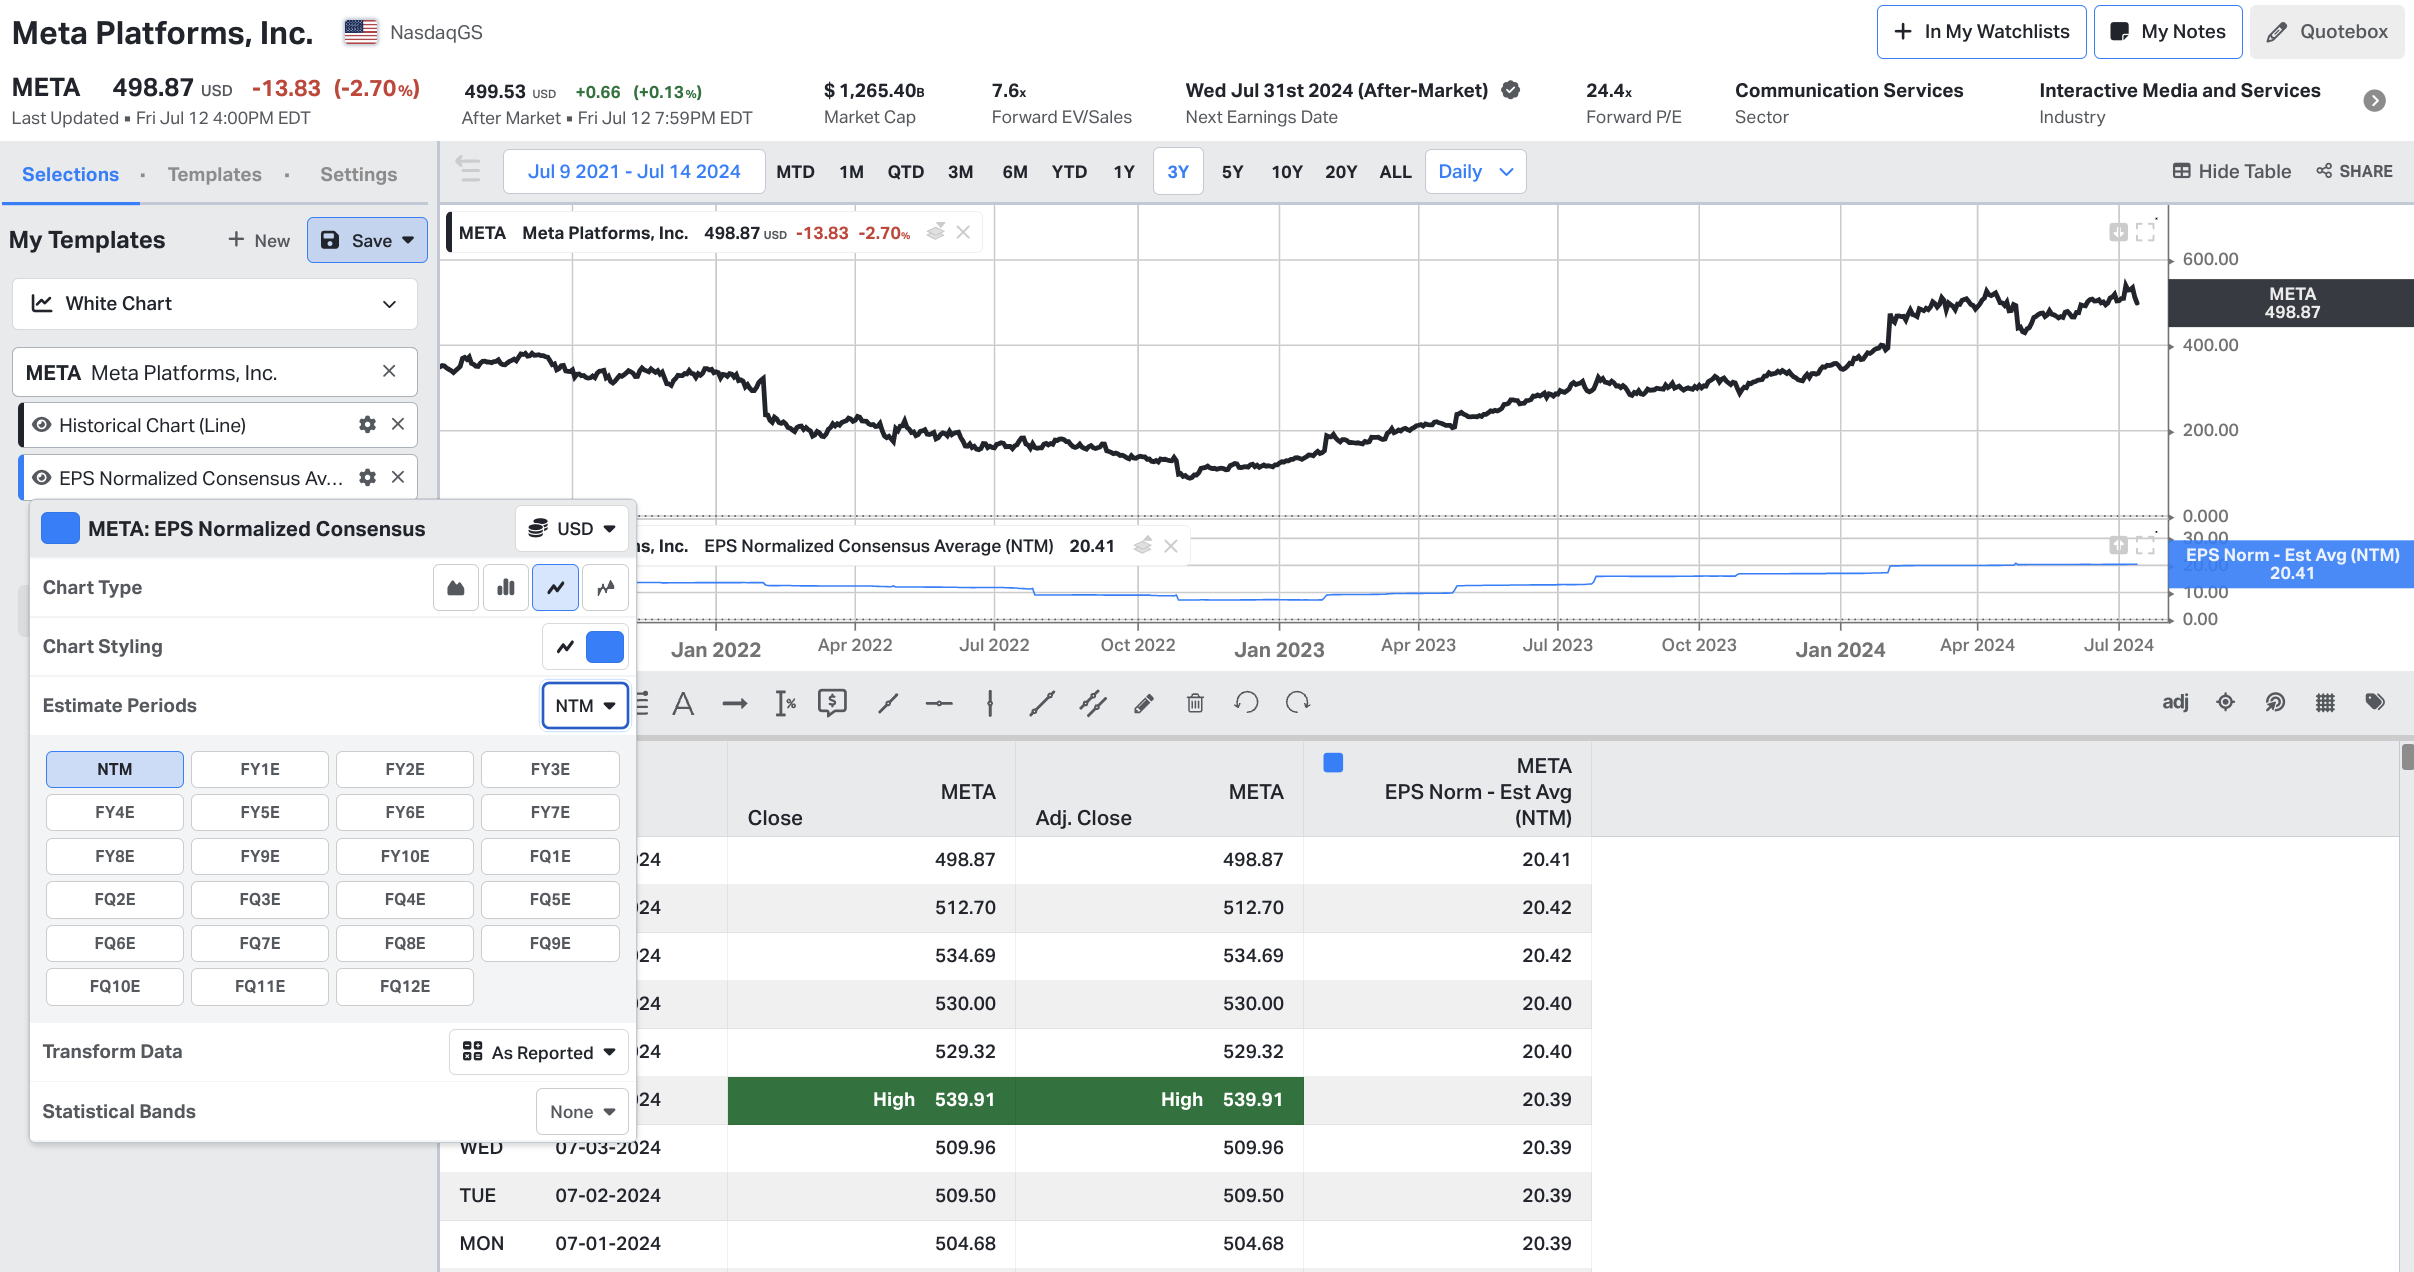Select step line chart type

point(606,588)
